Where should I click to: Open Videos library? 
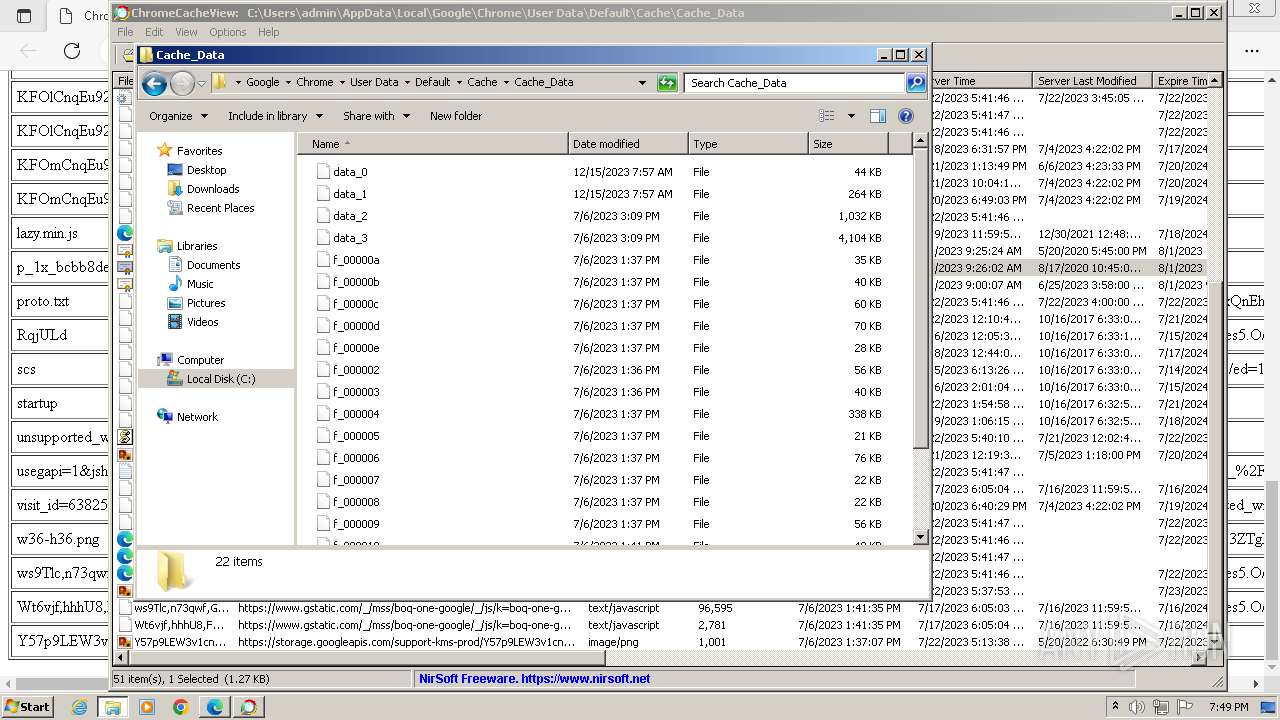tap(202, 322)
